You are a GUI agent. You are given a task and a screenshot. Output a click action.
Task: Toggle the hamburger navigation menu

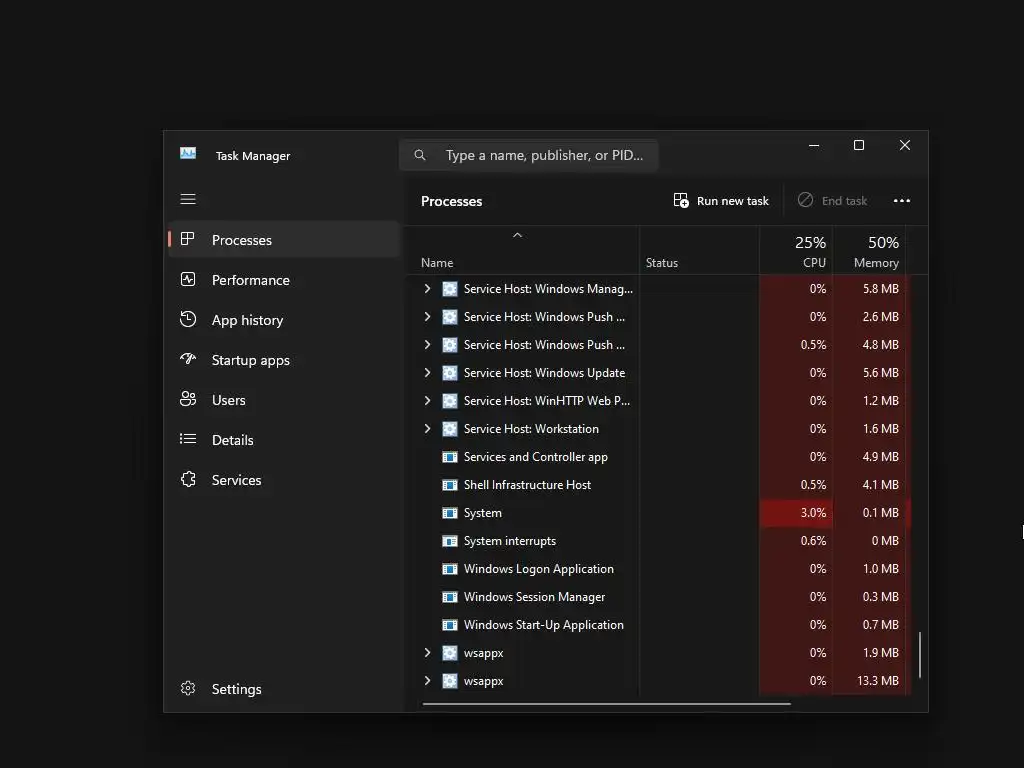point(188,199)
